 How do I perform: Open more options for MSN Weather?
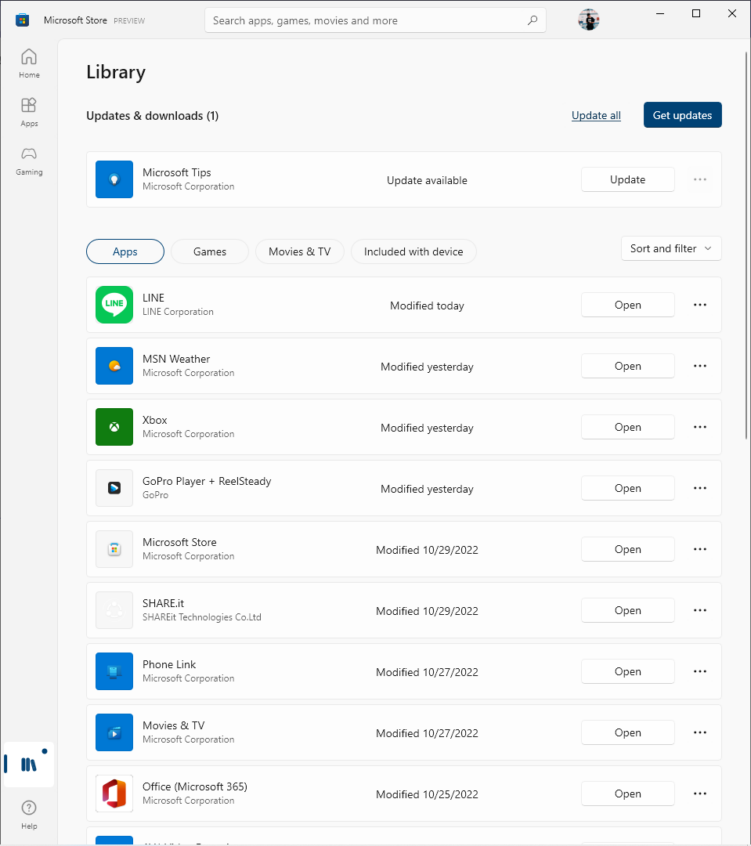(x=700, y=366)
